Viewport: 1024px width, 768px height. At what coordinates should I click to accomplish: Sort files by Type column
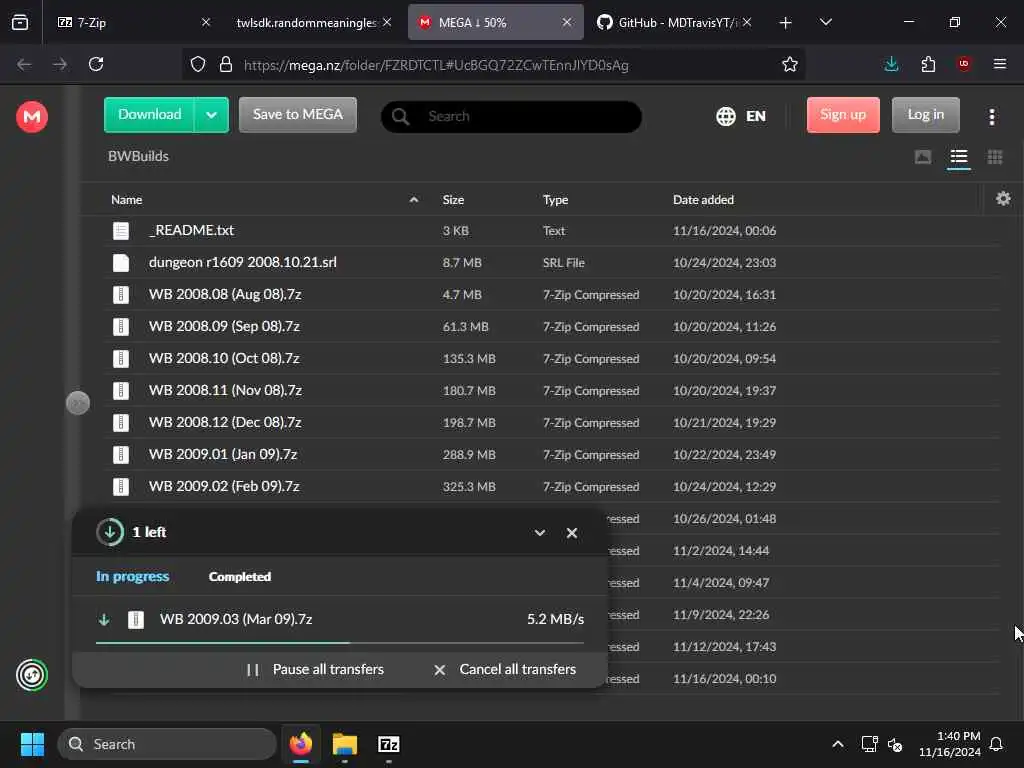tap(555, 200)
